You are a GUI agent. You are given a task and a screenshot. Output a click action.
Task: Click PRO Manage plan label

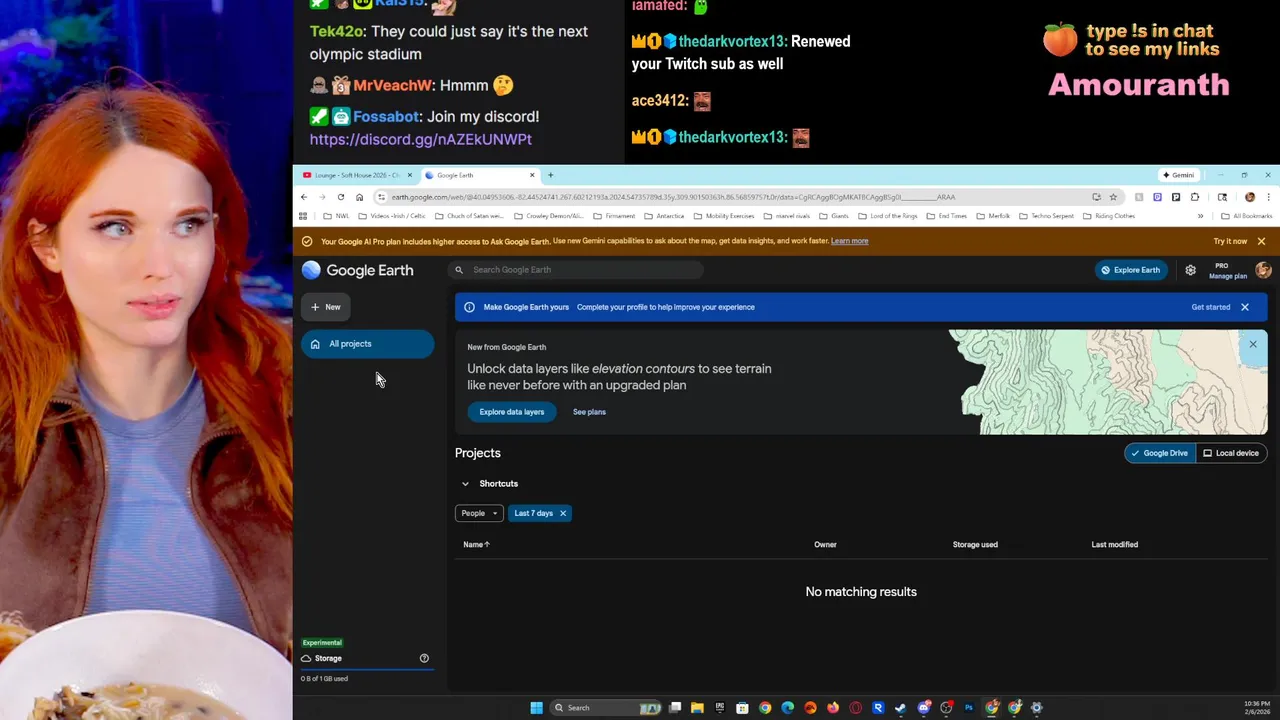point(1228,271)
